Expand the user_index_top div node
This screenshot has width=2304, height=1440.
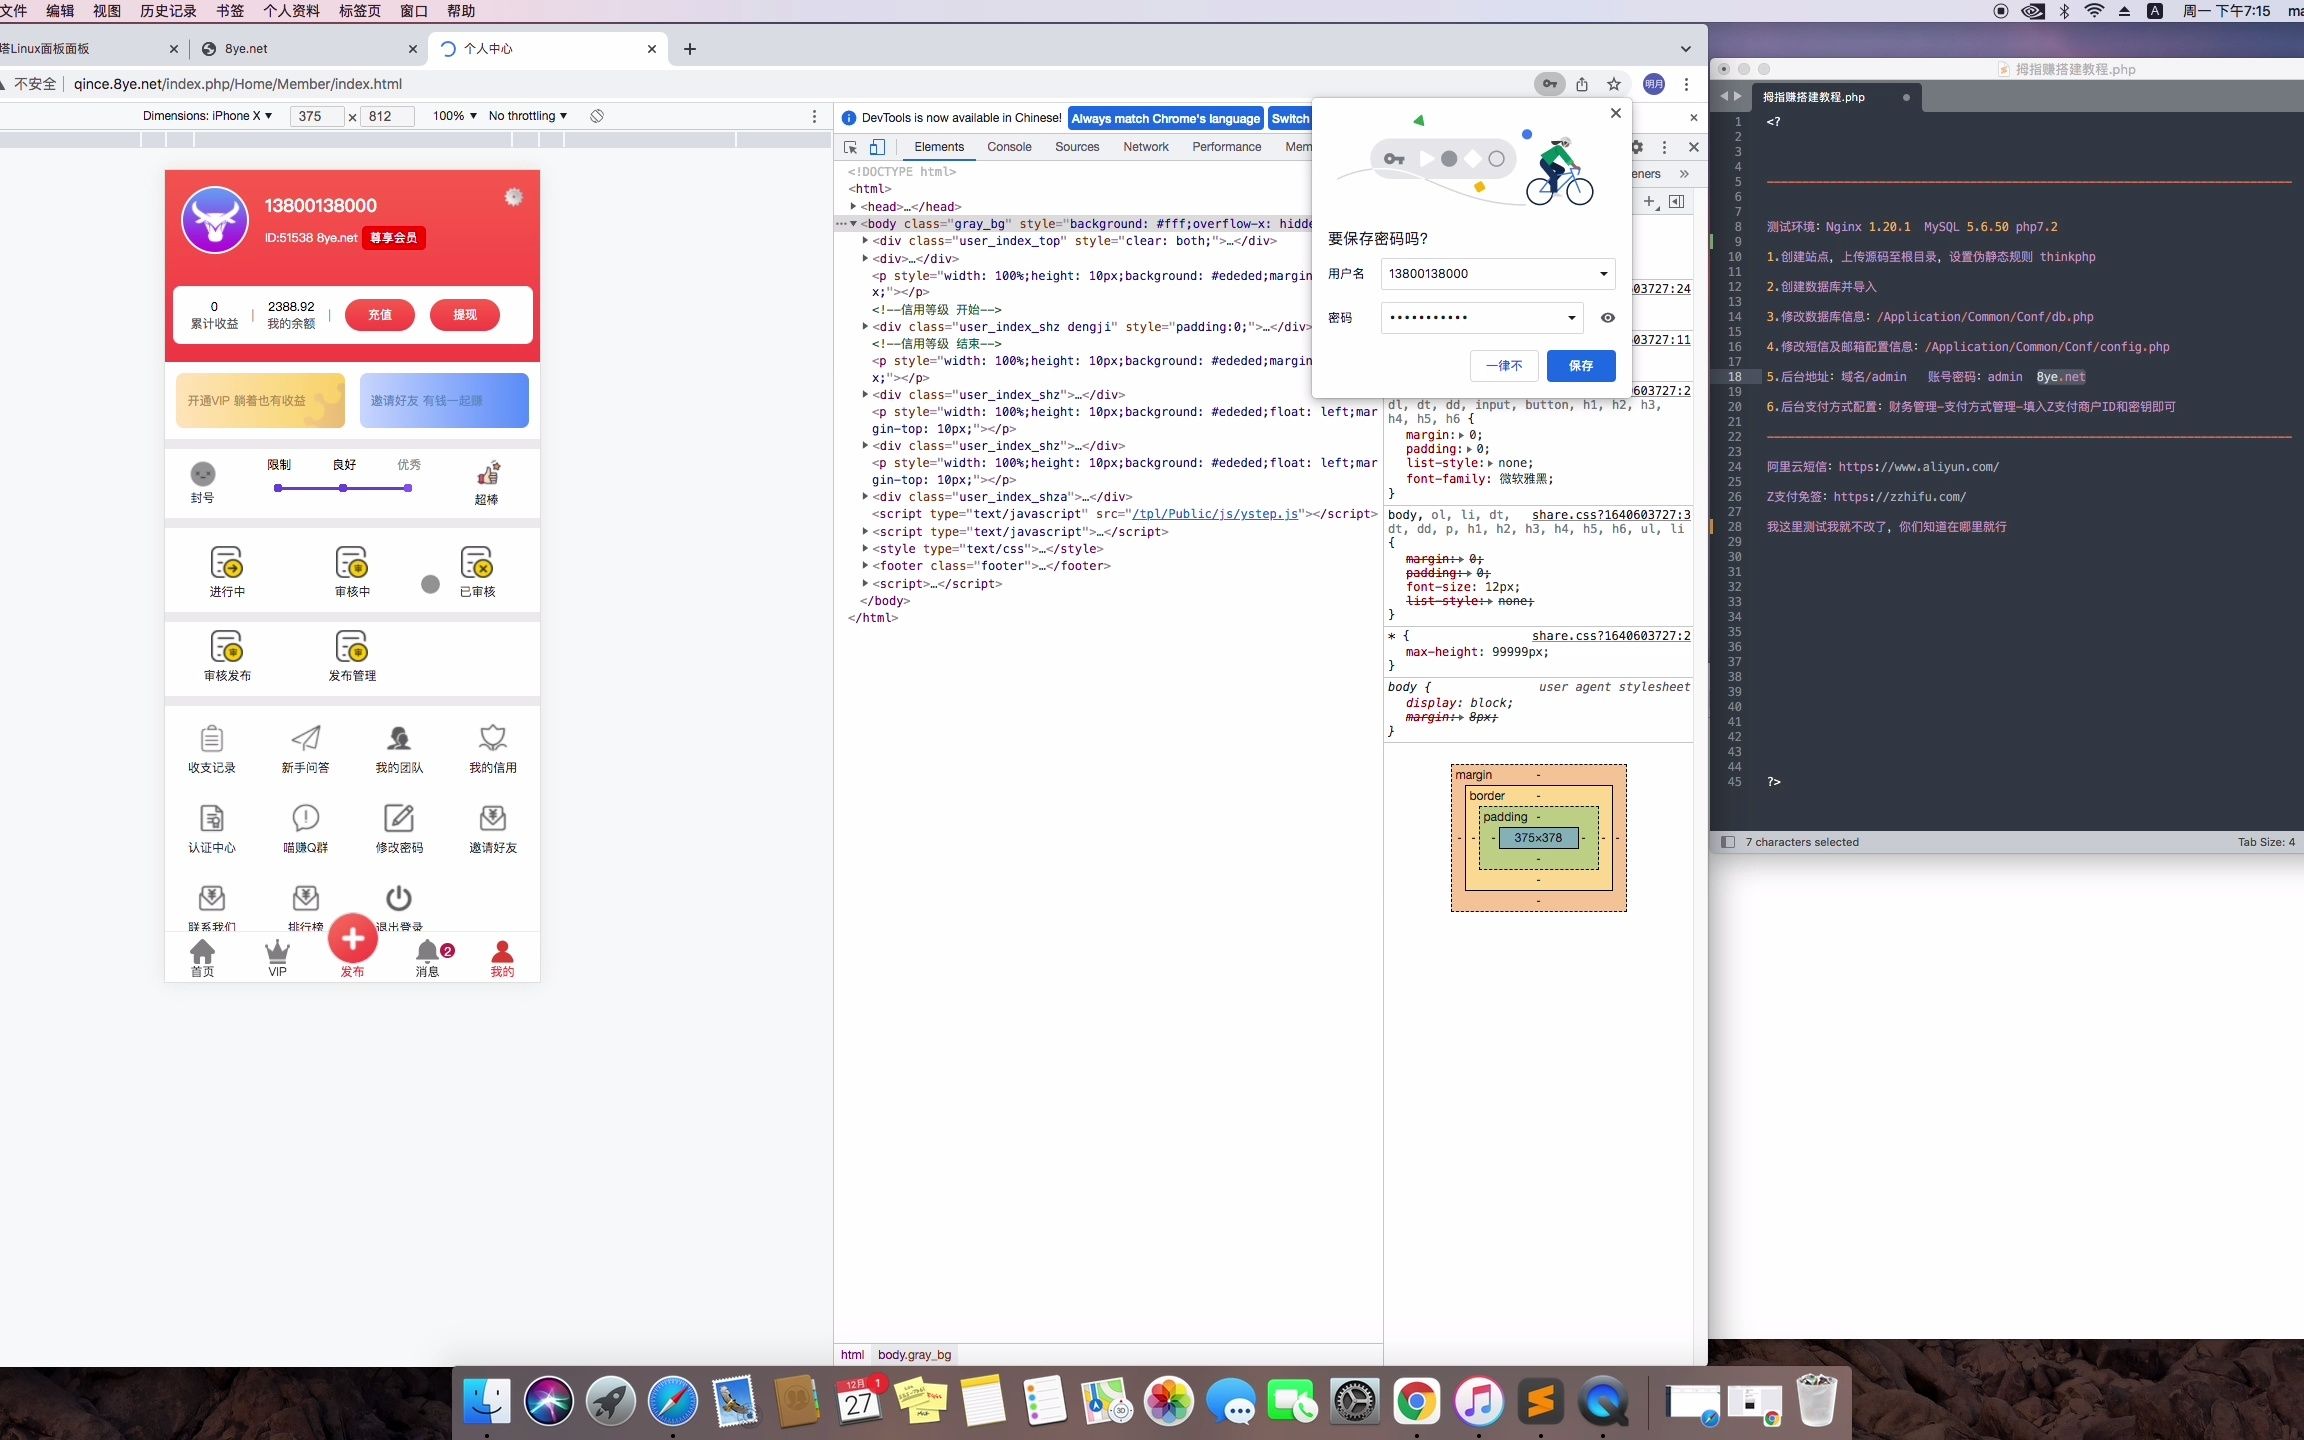(x=865, y=240)
